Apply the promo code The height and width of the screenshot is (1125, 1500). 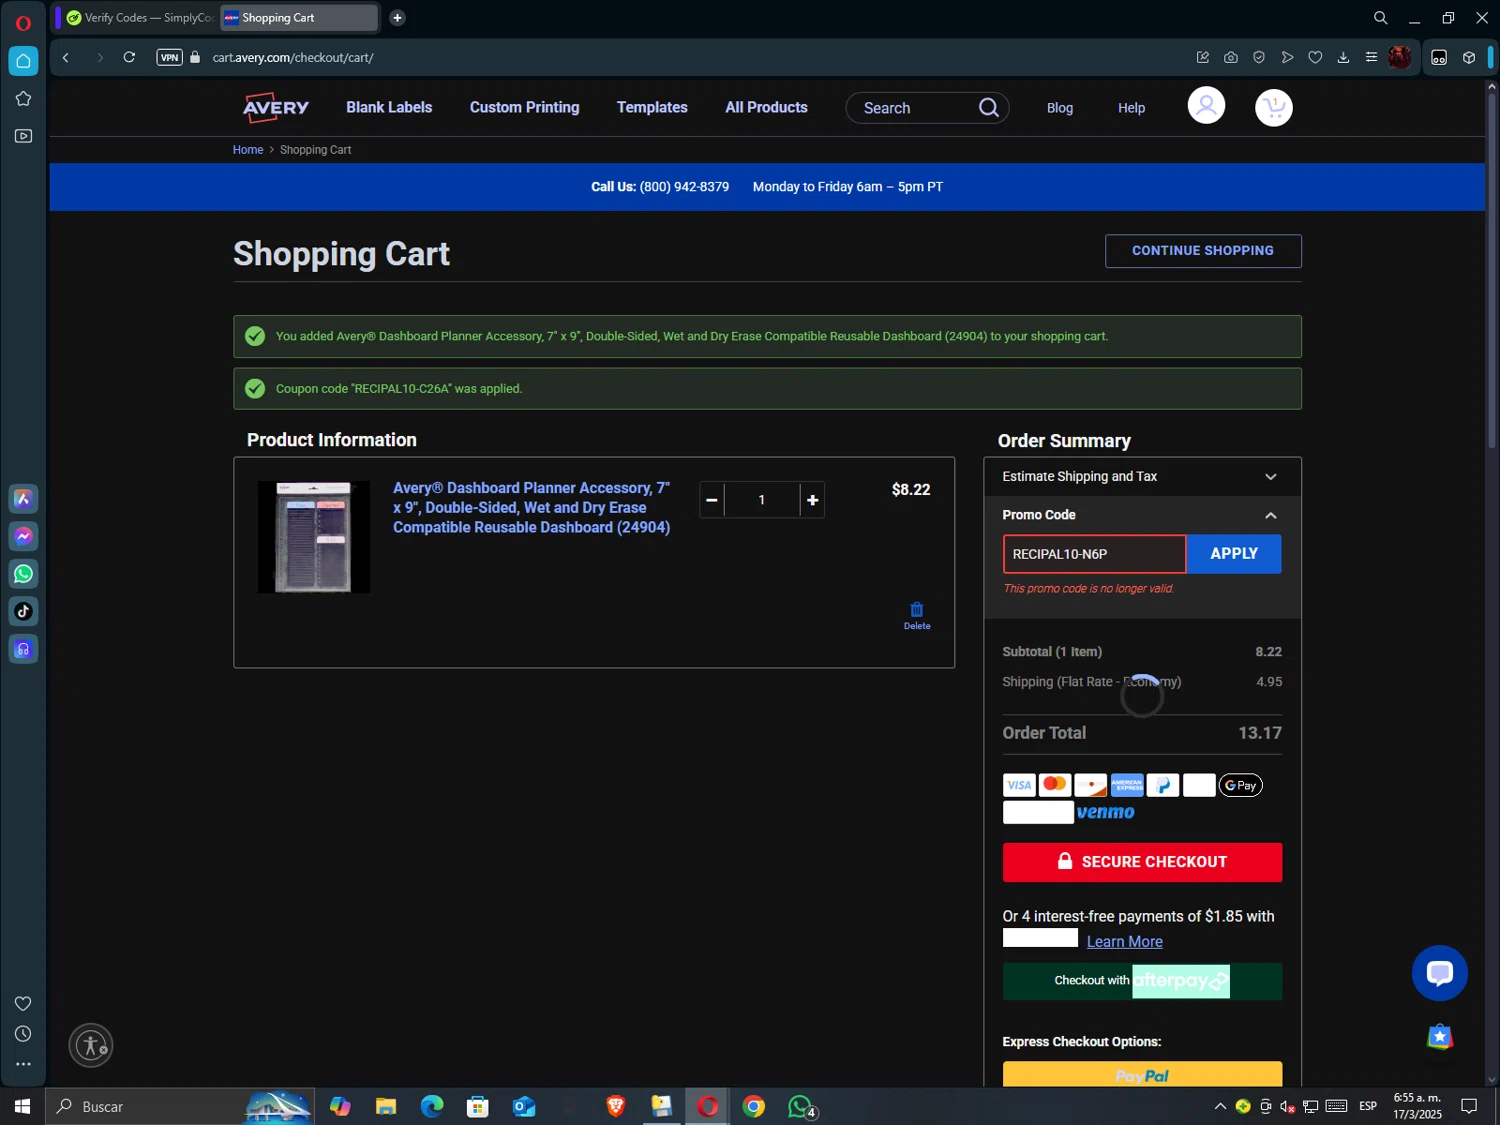1234,554
